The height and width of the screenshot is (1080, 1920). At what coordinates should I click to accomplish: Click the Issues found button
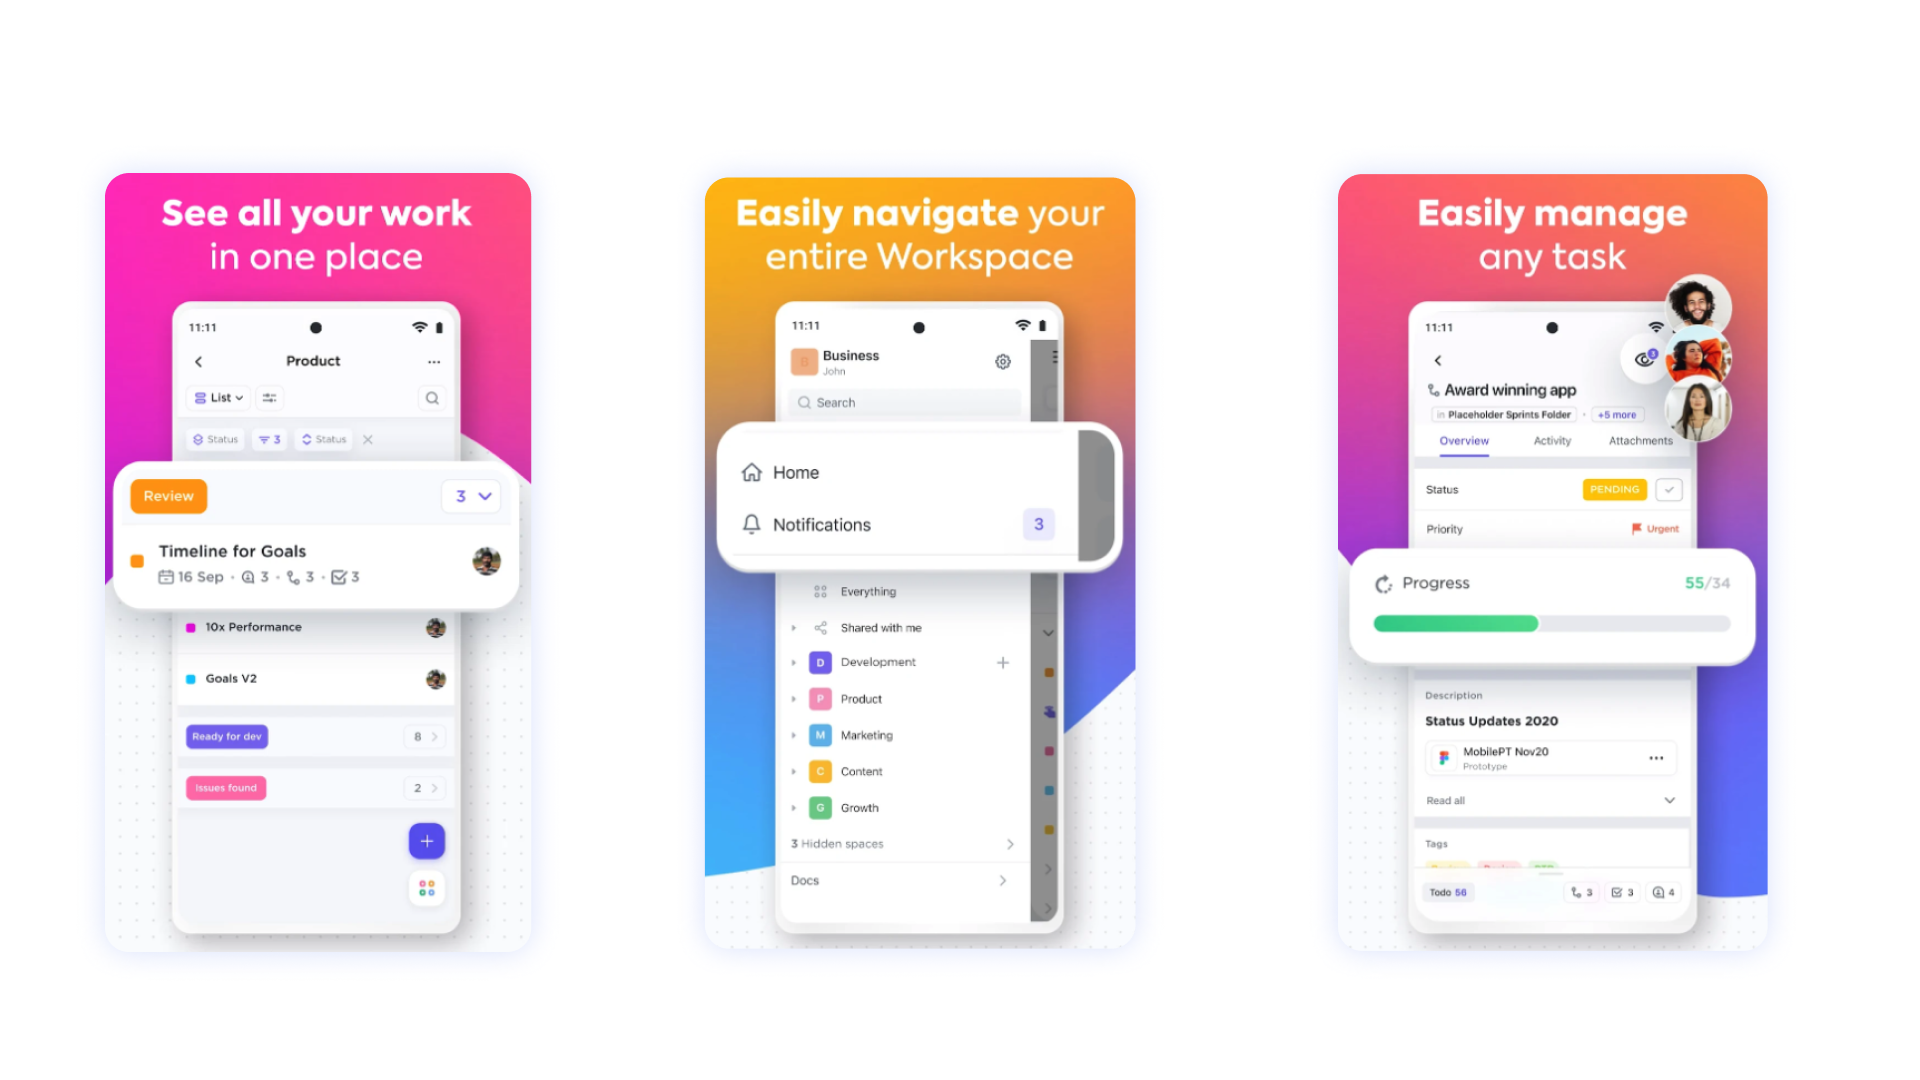tap(227, 789)
